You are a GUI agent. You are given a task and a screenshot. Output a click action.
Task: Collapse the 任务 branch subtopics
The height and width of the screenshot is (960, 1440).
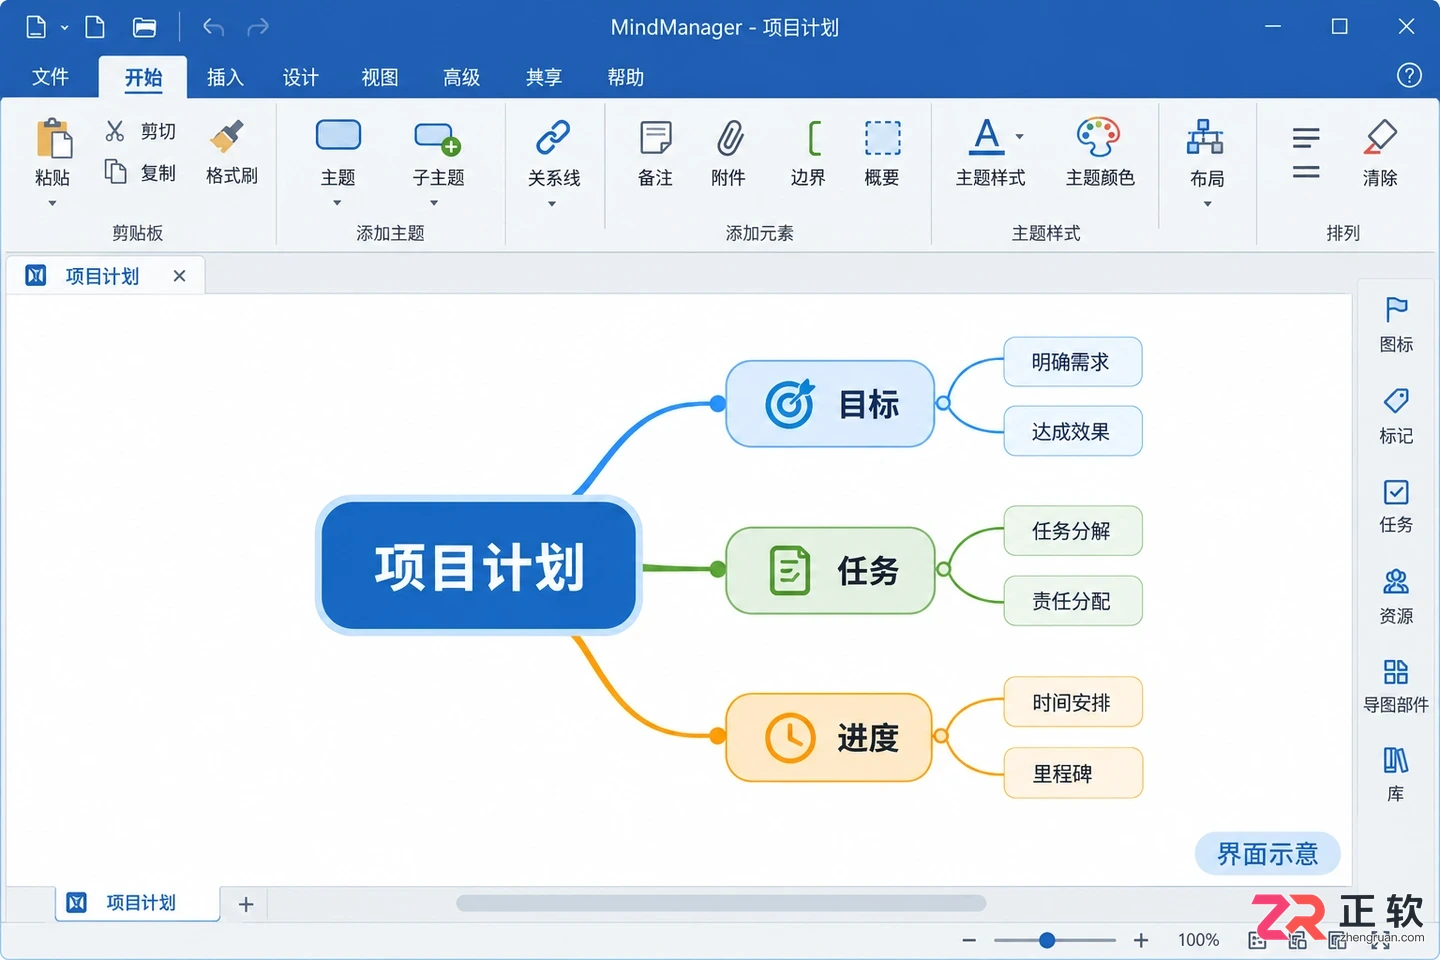tap(943, 569)
